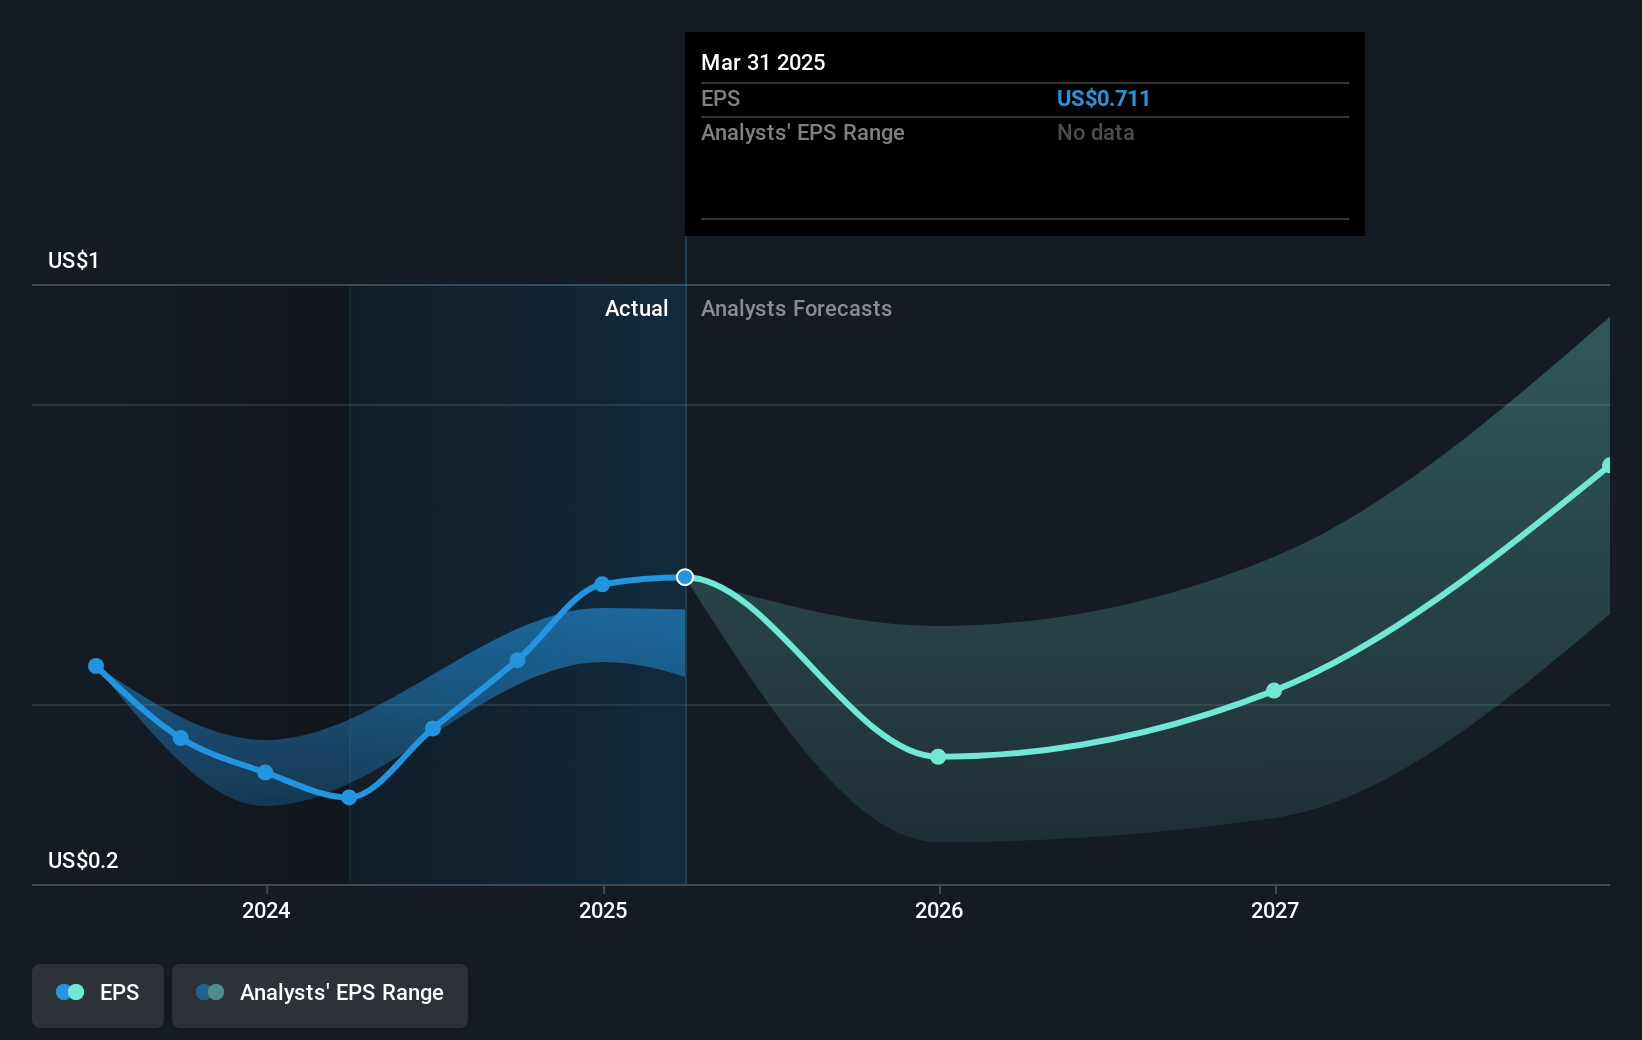The width and height of the screenshot is (1642, 1040).
Task: Click the 2027 forecast EPS data point
Action: tap(1274, 691)
